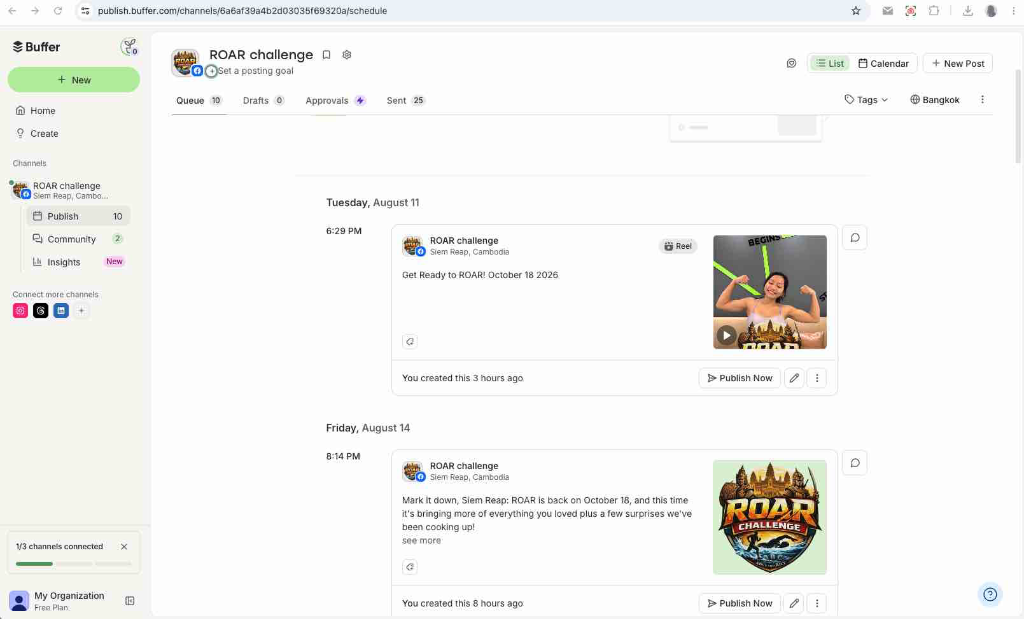Expand see more on August 14 post

pos(421,541)
